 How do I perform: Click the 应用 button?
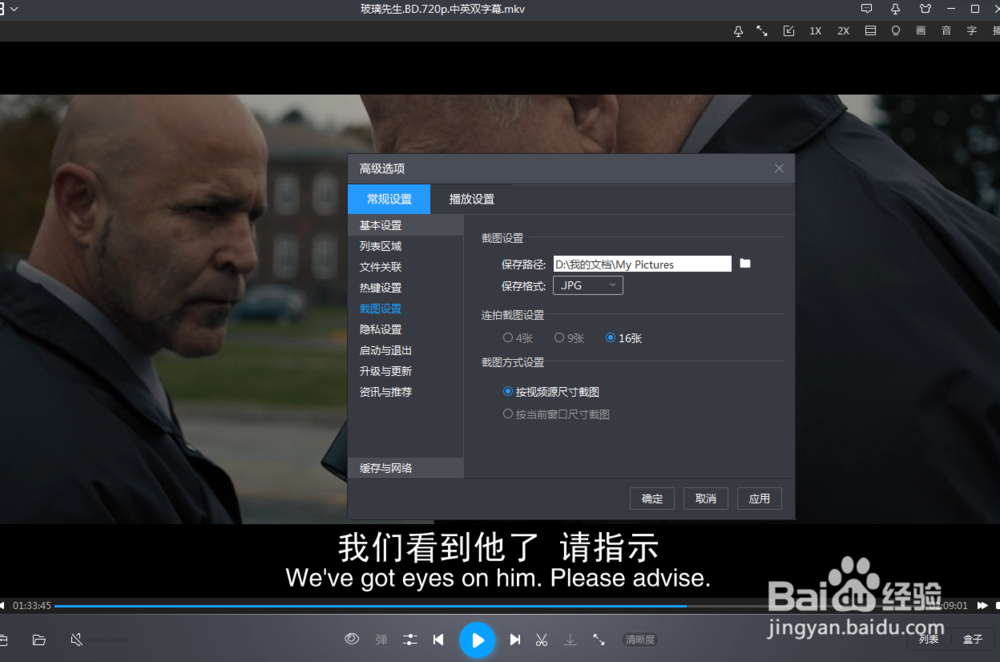click(759, 499)
